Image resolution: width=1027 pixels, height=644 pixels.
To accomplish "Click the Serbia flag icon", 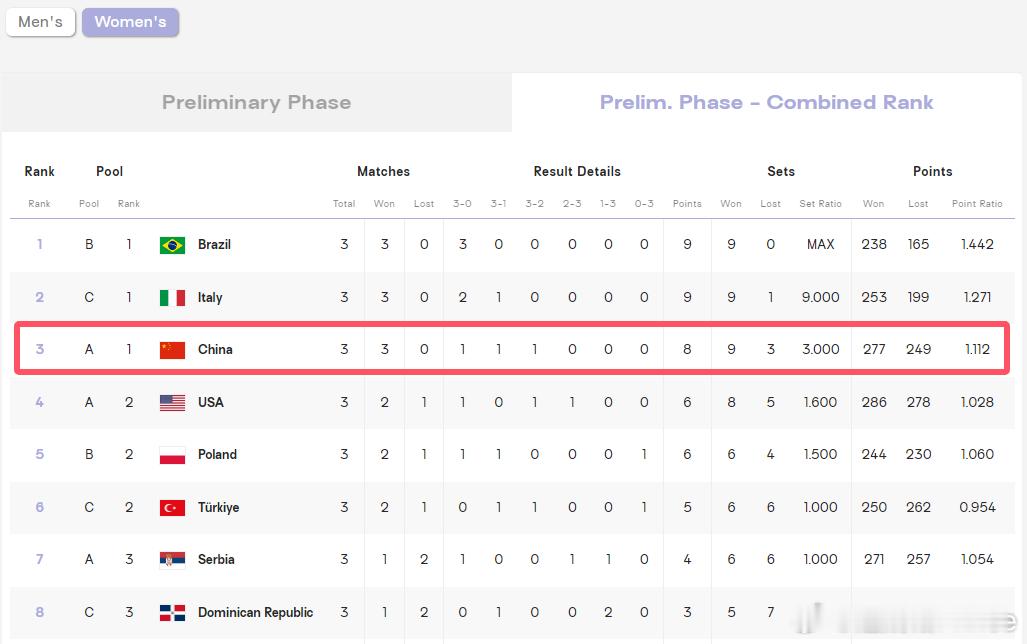I will point(172,560).
